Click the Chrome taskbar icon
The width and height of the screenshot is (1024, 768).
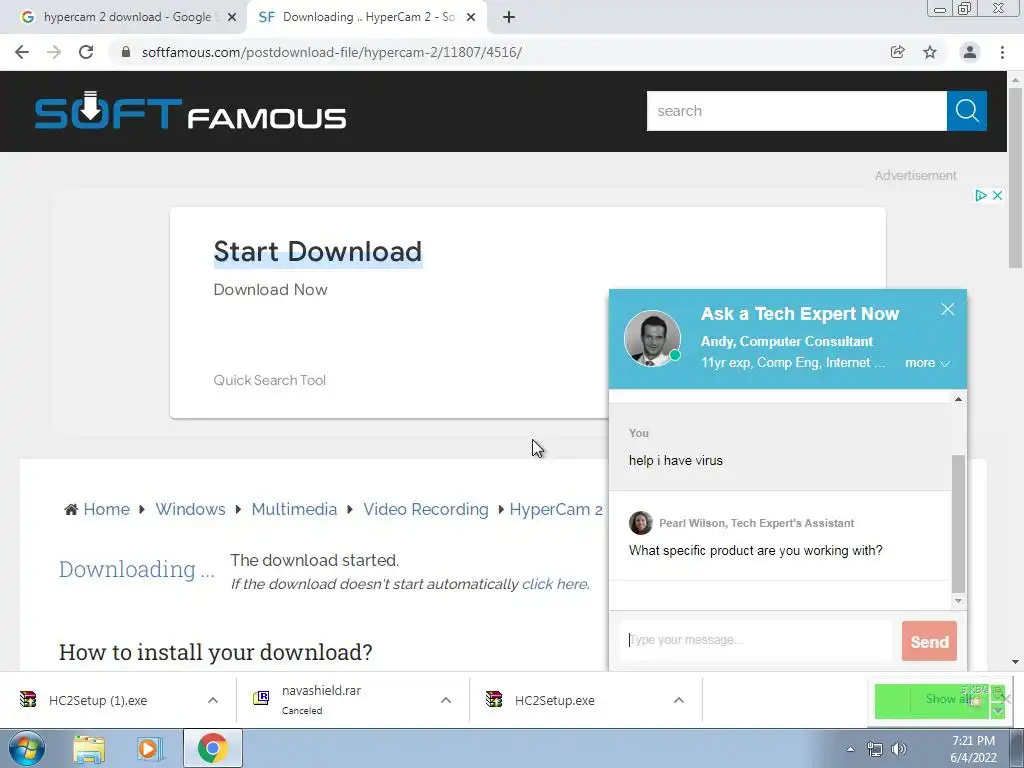pos(212,749)
